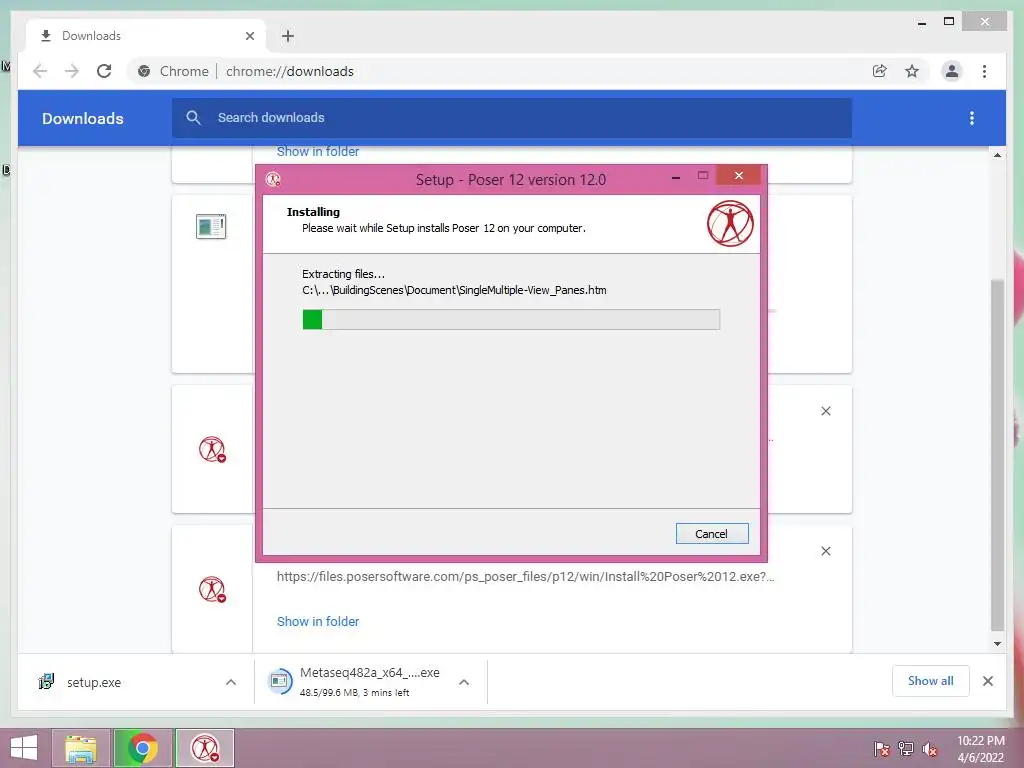This screenshot has width=1024, height=768.
Task: Click Show in folder under Poser download URL
Action: (318, 622)
